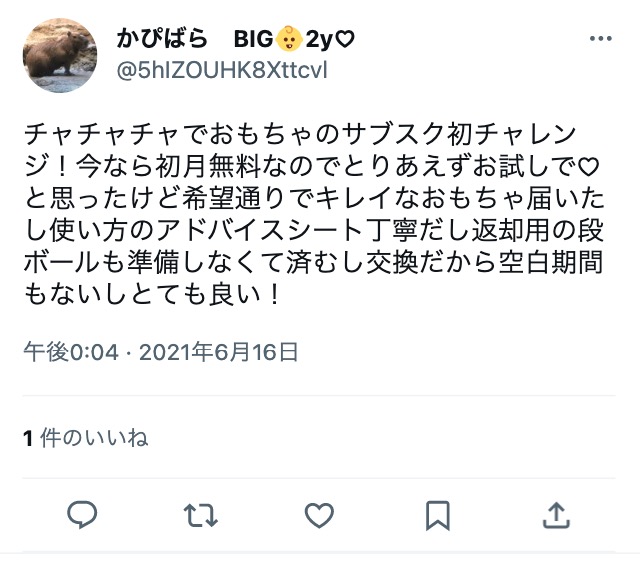Click the reply speech bubble icon
640x566 pixels.
click(x=82, y=515)
